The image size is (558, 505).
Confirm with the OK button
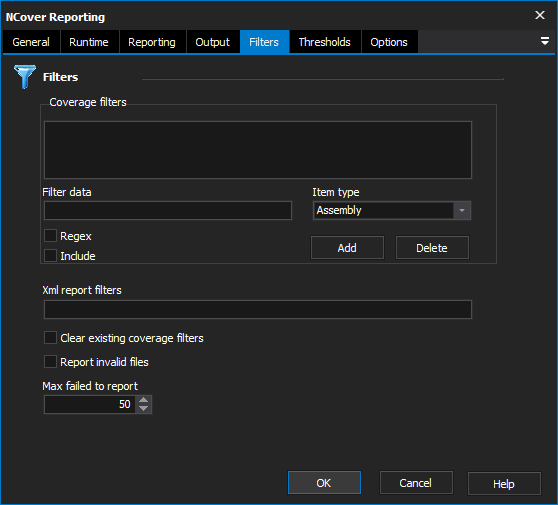pos(324,483)
